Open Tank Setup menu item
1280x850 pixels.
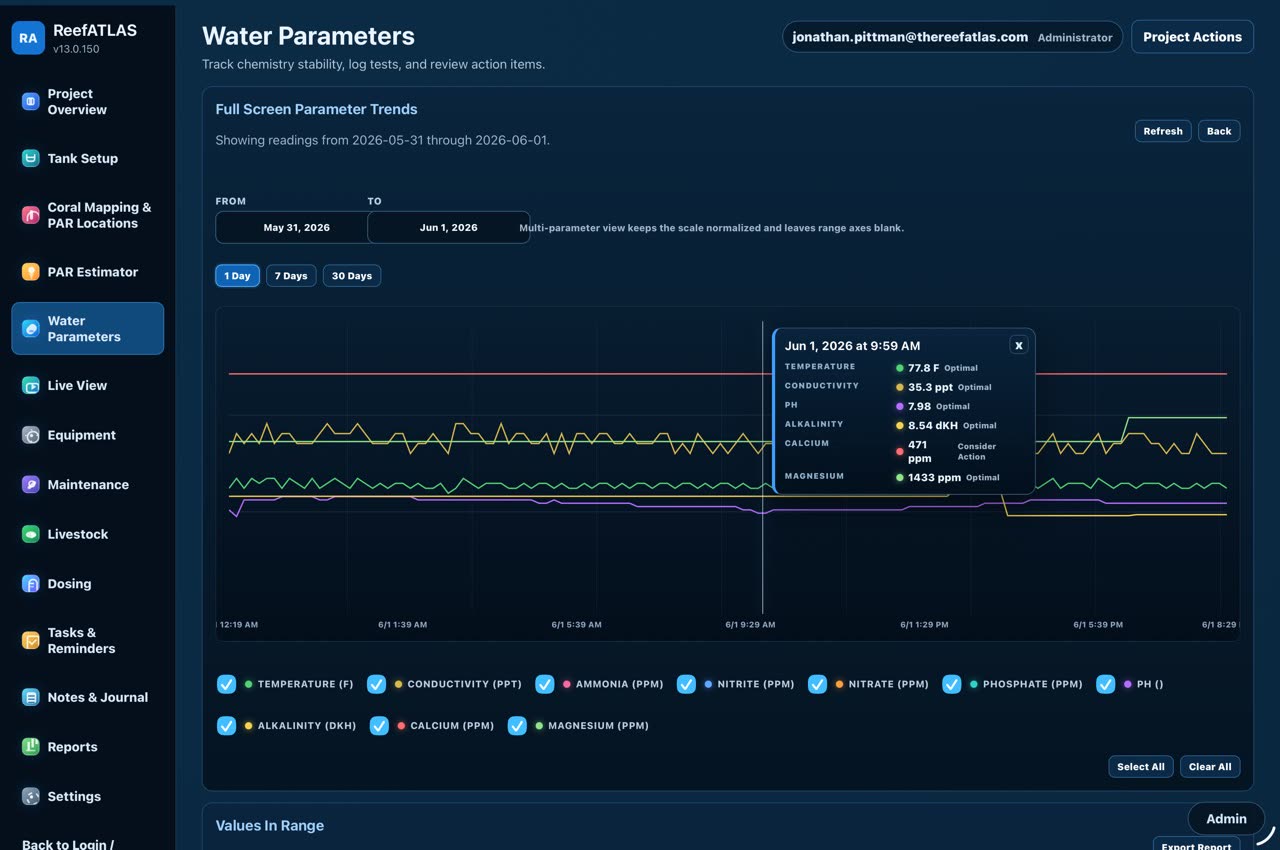[88, 158]
